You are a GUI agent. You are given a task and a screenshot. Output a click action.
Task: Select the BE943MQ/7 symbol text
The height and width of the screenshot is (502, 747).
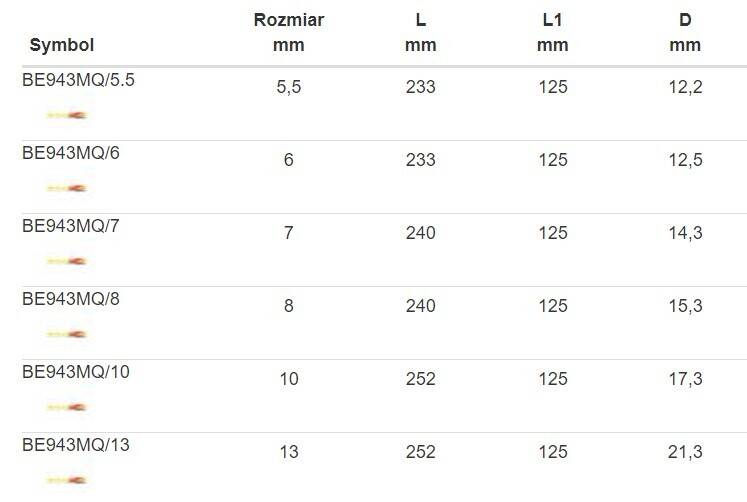(71, 226)
